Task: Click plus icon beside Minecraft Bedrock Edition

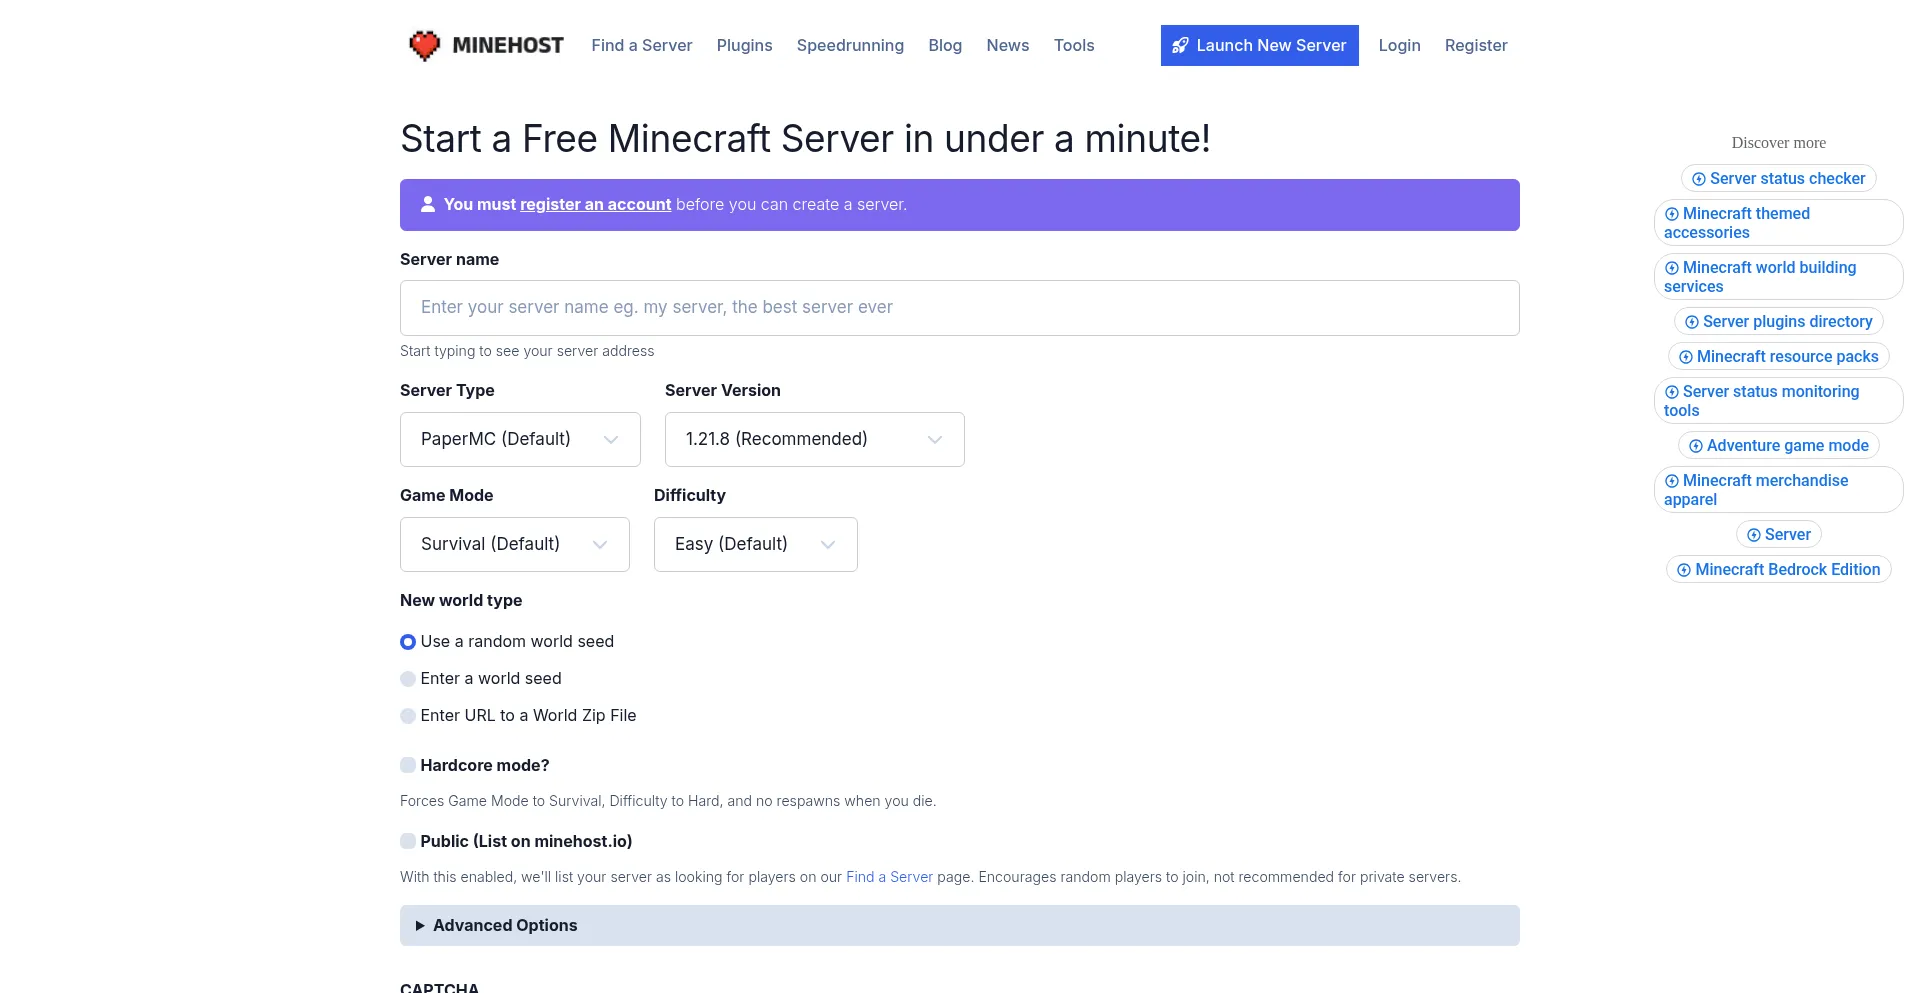Action: click(x=1683, y=570)
